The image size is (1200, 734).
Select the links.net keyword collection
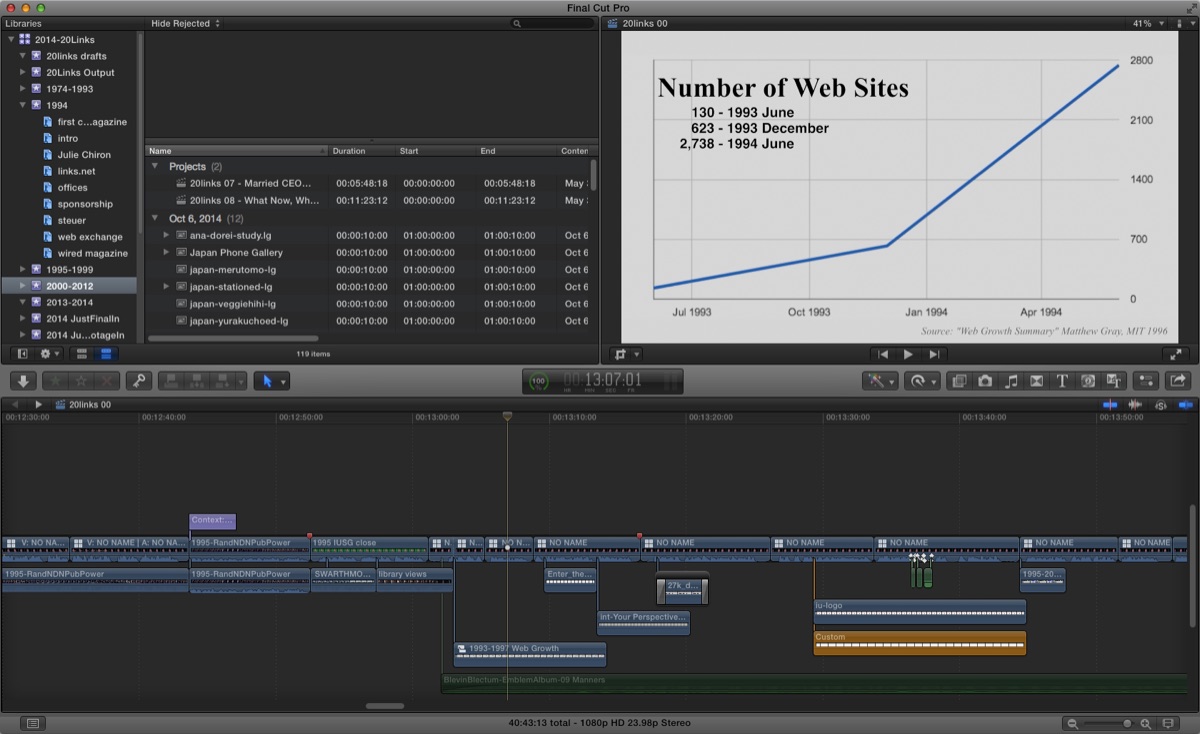pos(76,171)
